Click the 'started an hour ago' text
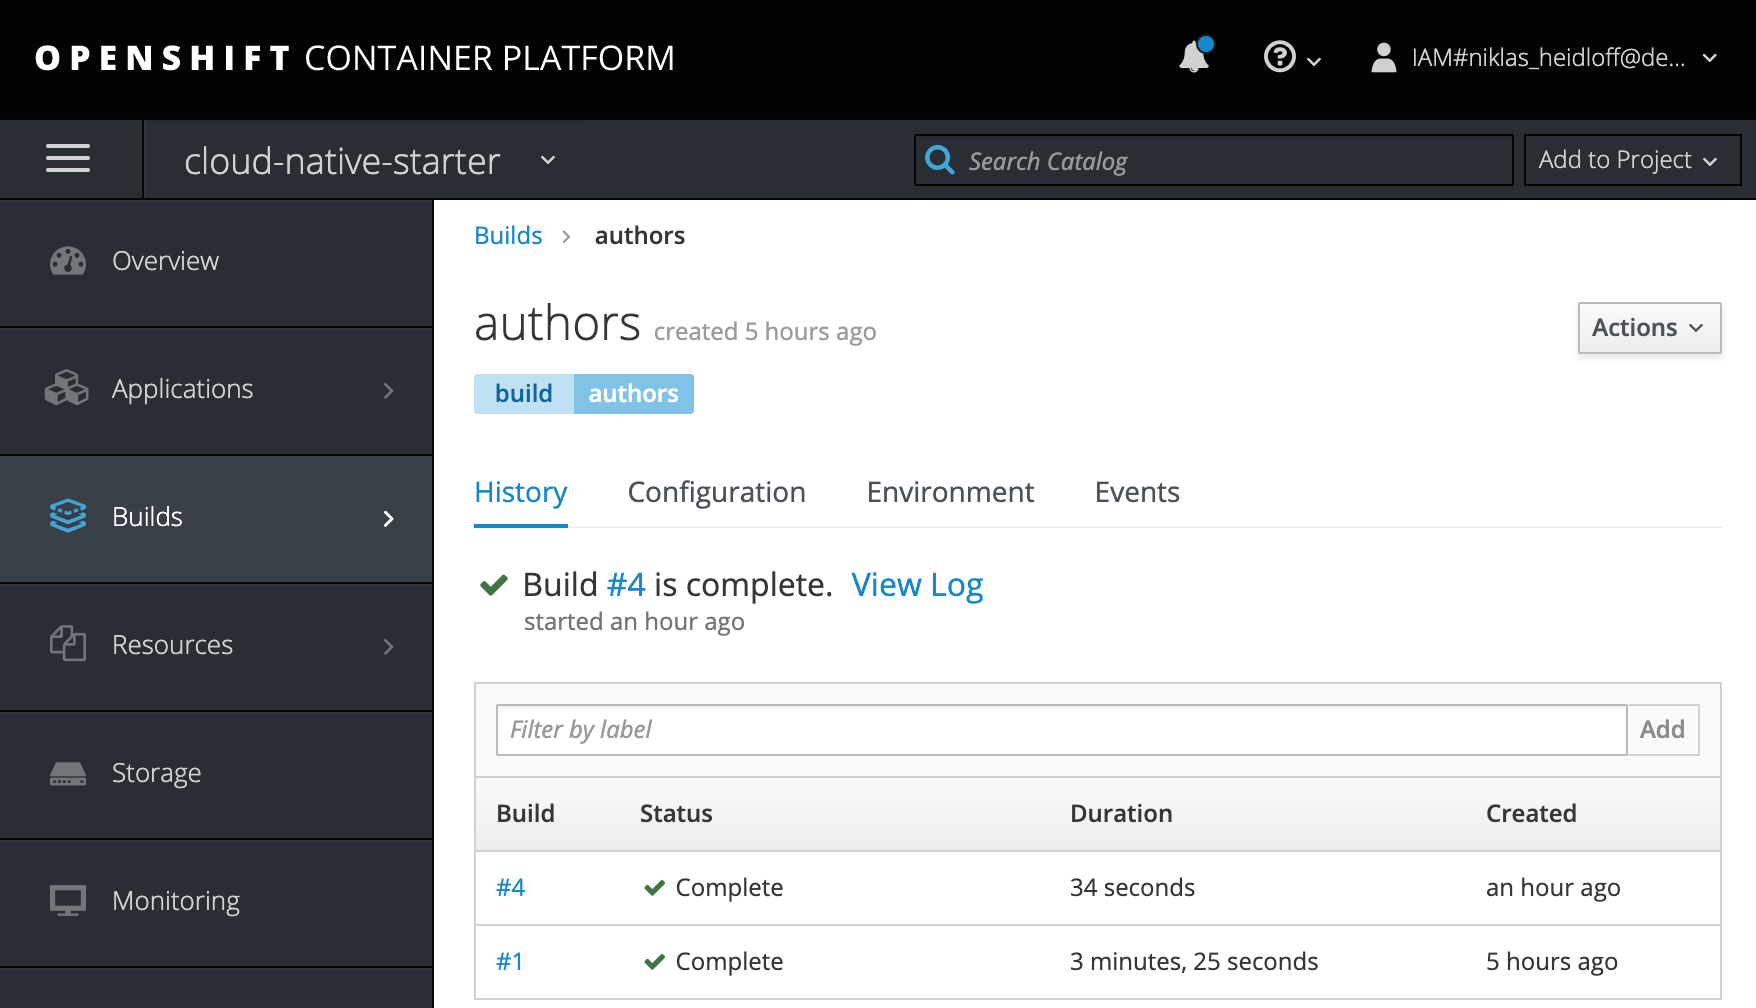Viewport: 1756px width, 1008px height. 634,622
